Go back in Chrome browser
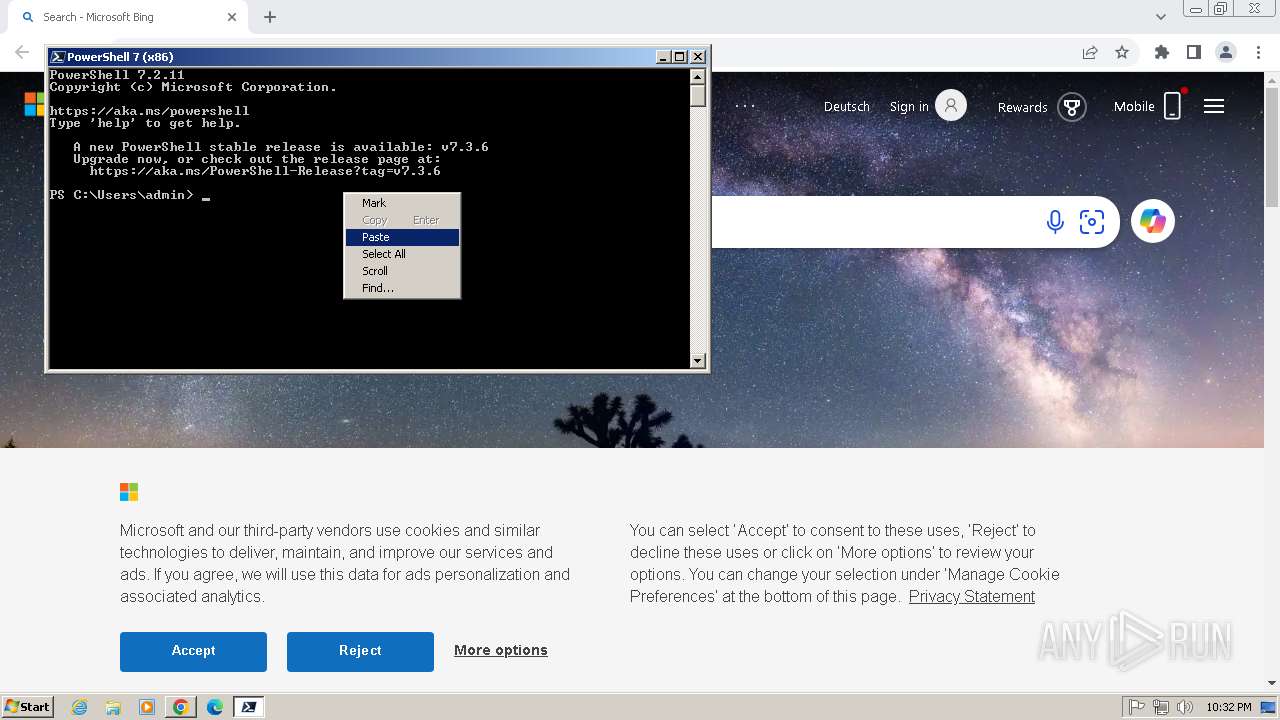Viewport: 1280px width, 720px height. point(22,53)
